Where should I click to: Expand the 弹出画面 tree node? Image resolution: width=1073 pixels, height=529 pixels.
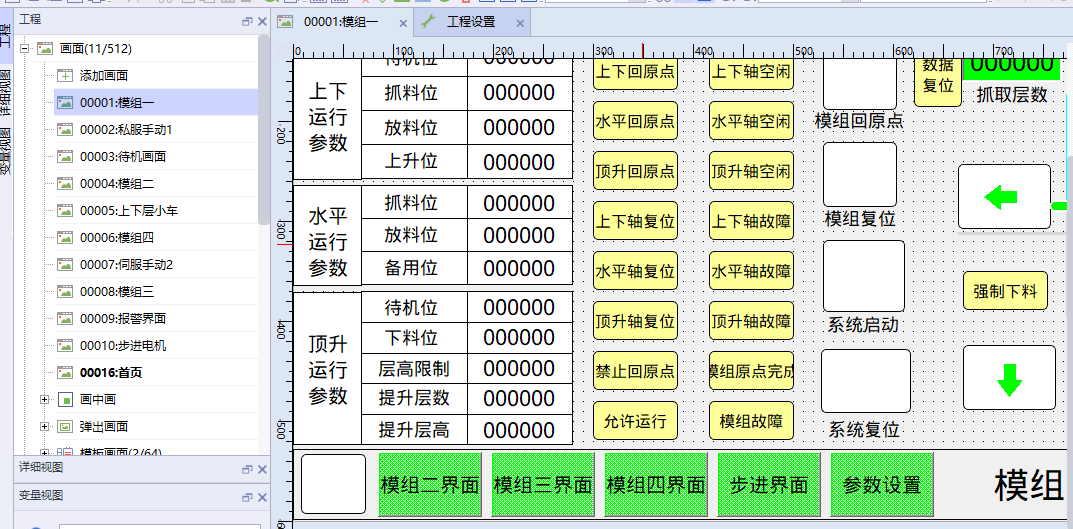click(44, 426)
